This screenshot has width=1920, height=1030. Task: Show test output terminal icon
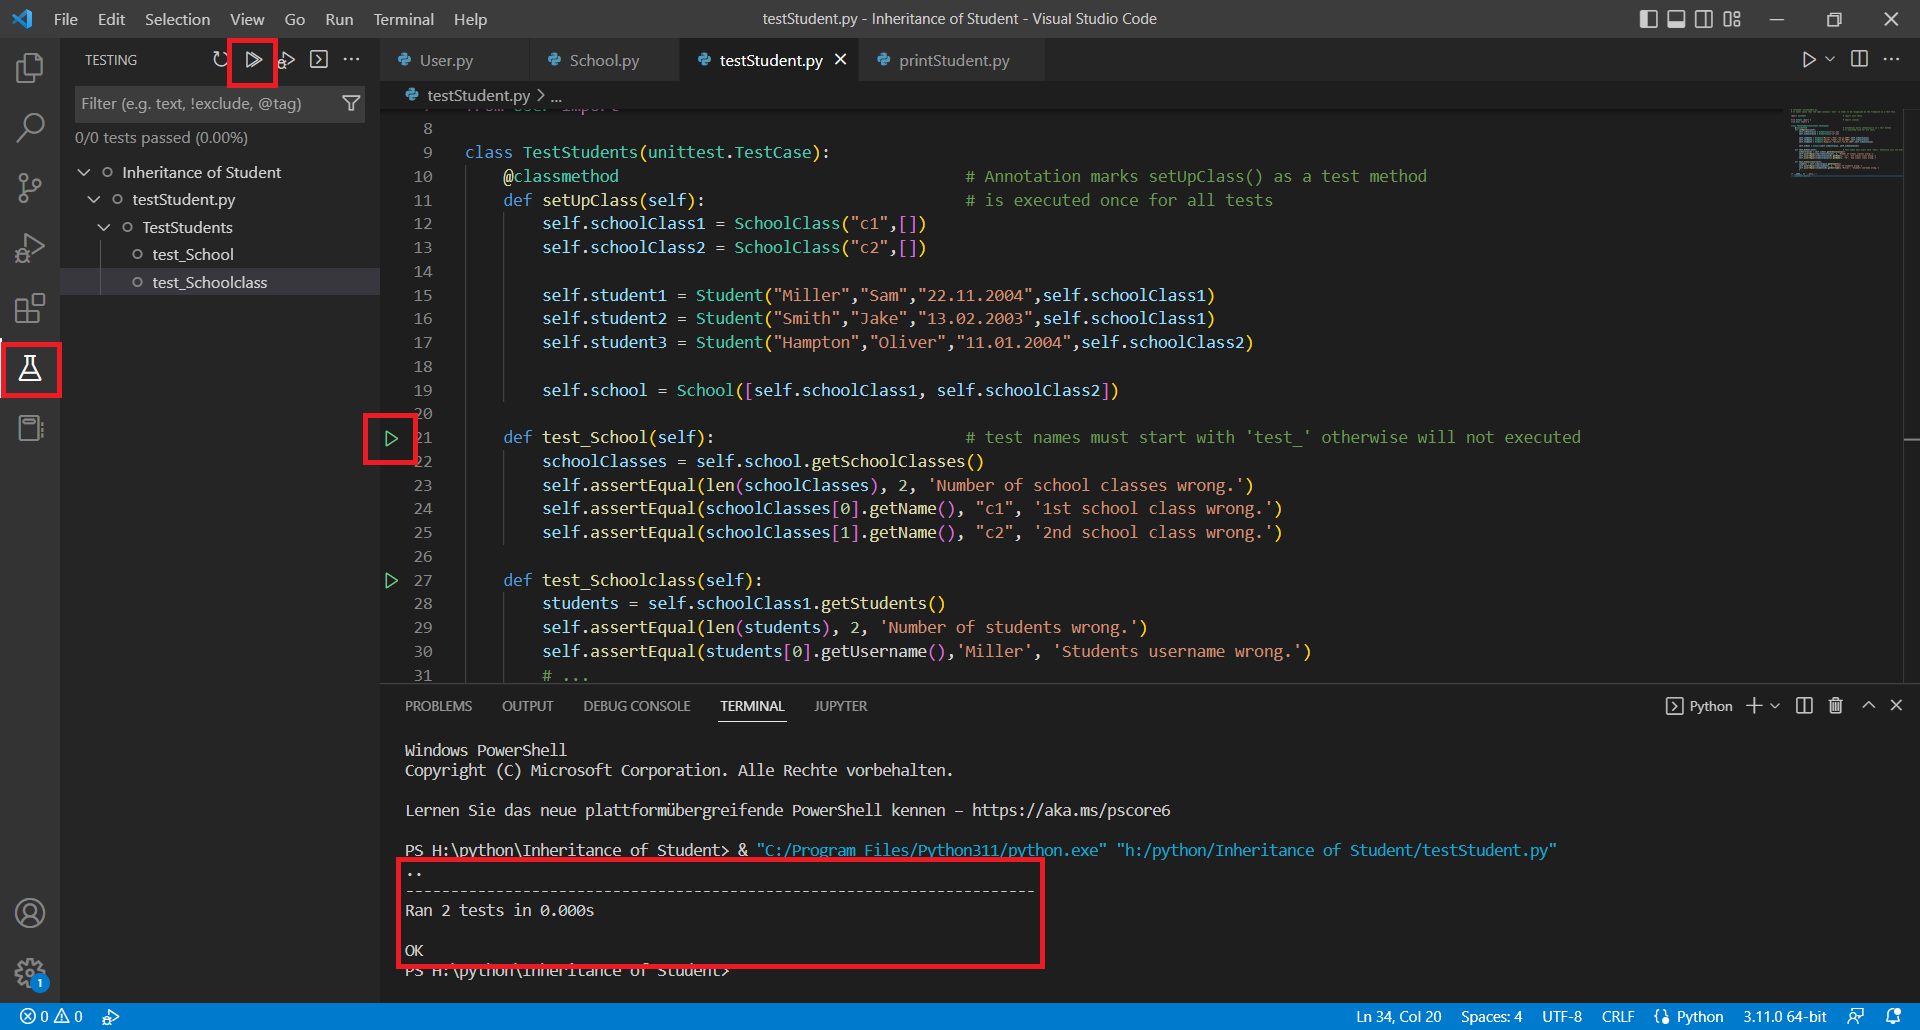pyautogui.click(x=319, y=60)
